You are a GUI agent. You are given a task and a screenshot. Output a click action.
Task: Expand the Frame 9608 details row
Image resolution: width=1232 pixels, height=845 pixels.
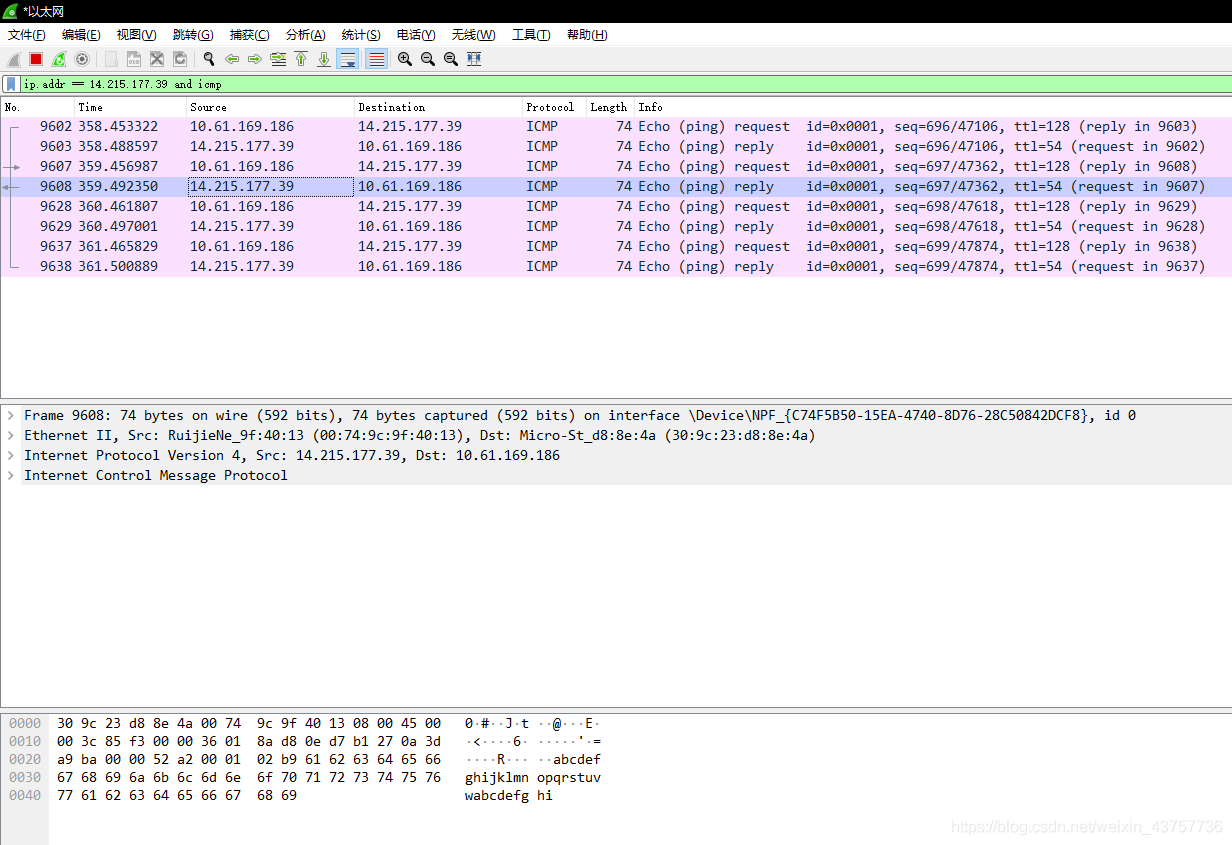[10, 415]
